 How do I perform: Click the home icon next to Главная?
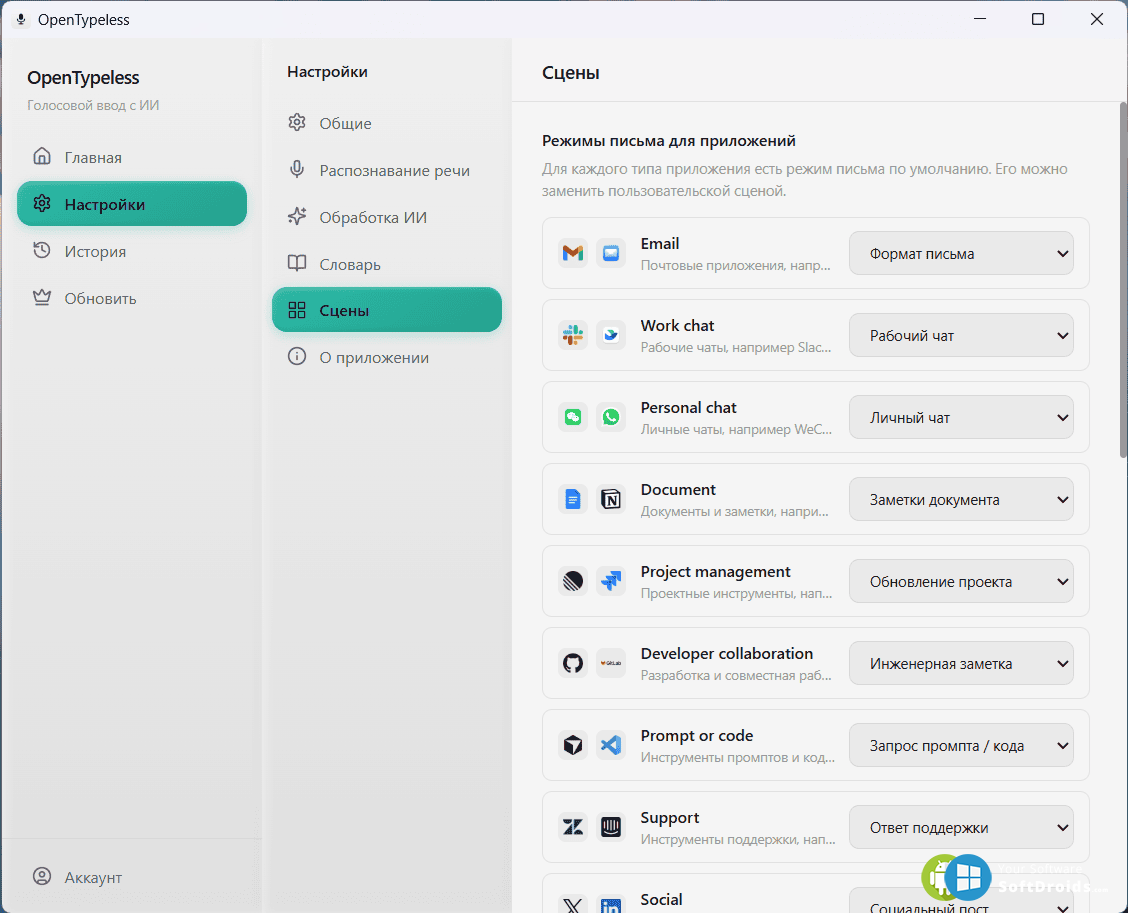click(42, 156)
